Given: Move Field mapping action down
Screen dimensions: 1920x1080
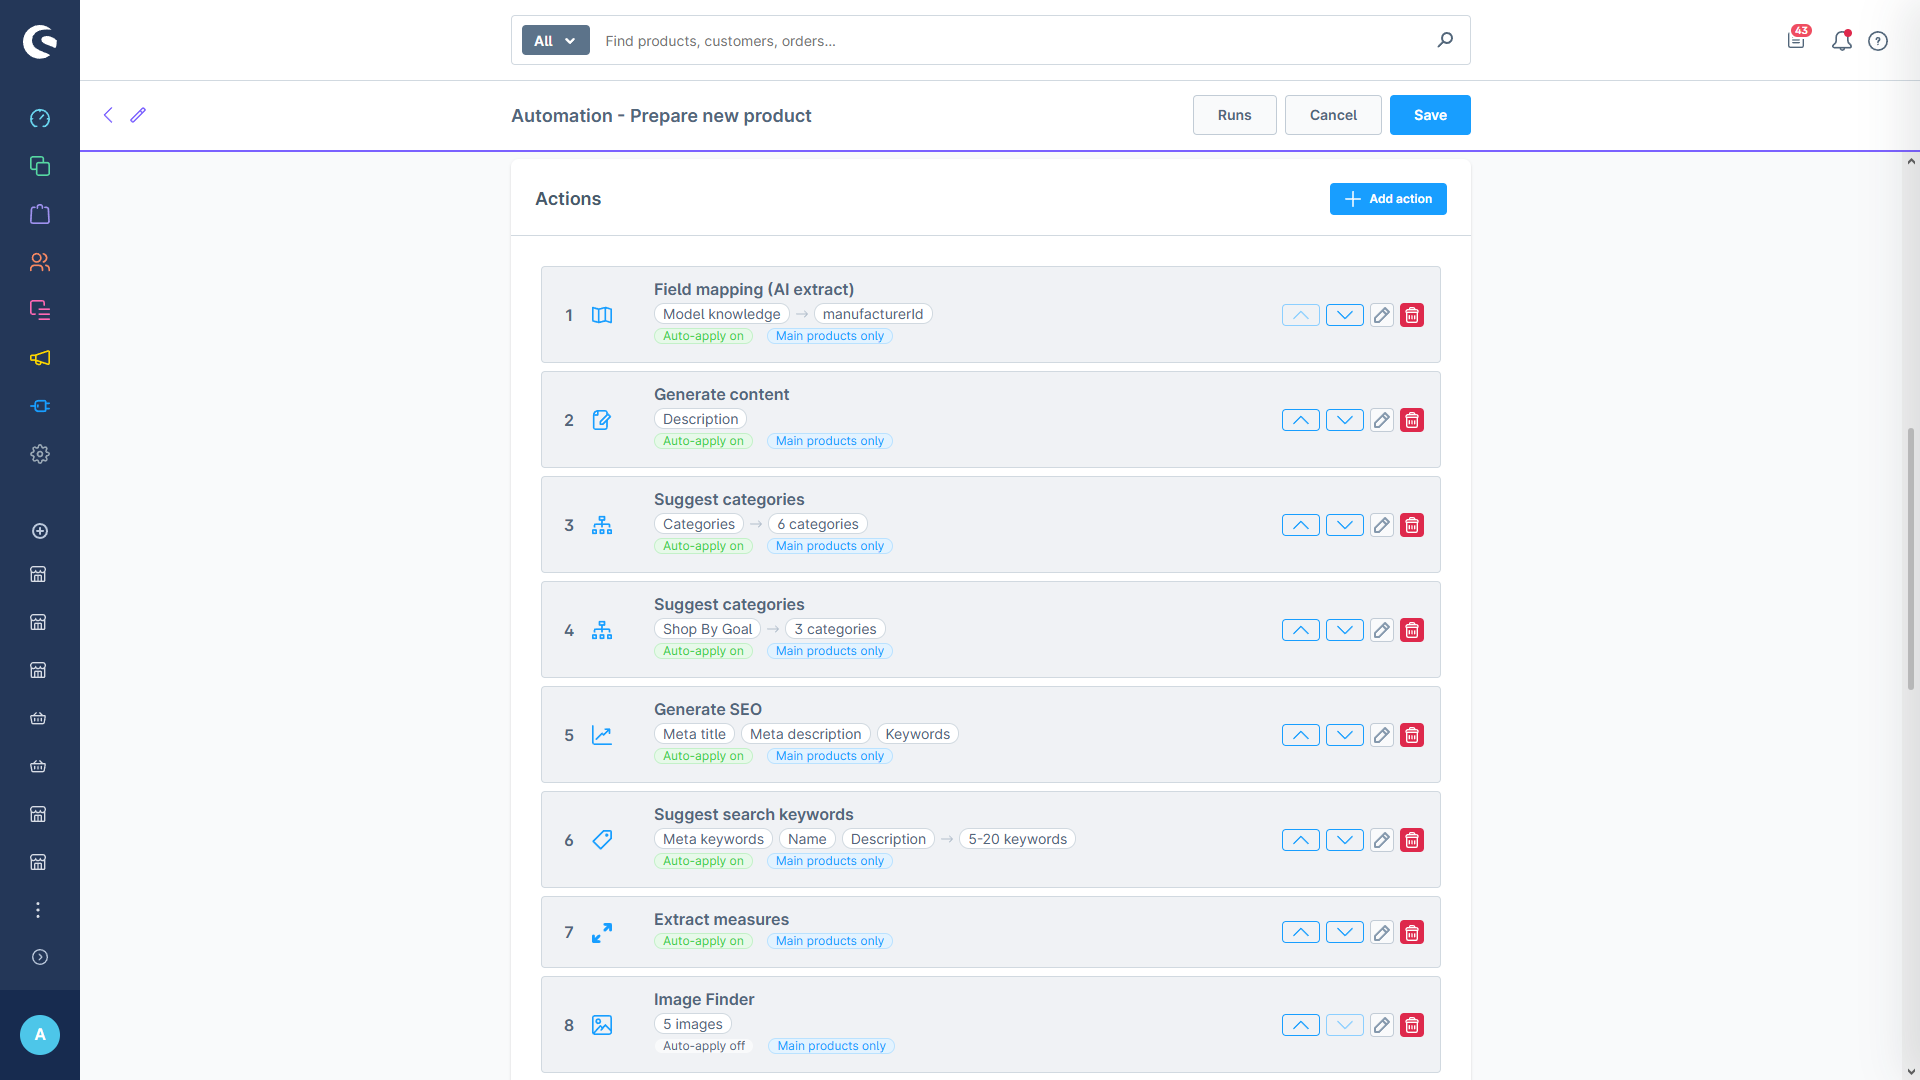Looking at the screenshot, I should pyautogui.click(x=1345, y=315).
